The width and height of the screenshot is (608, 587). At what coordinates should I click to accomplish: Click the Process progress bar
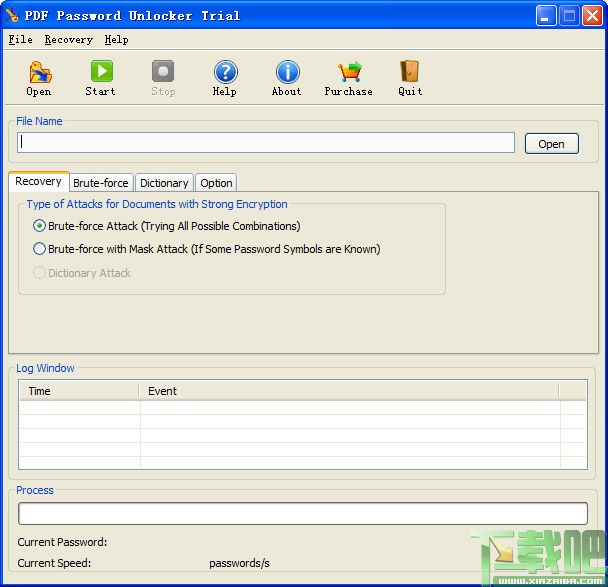point(303,513)
